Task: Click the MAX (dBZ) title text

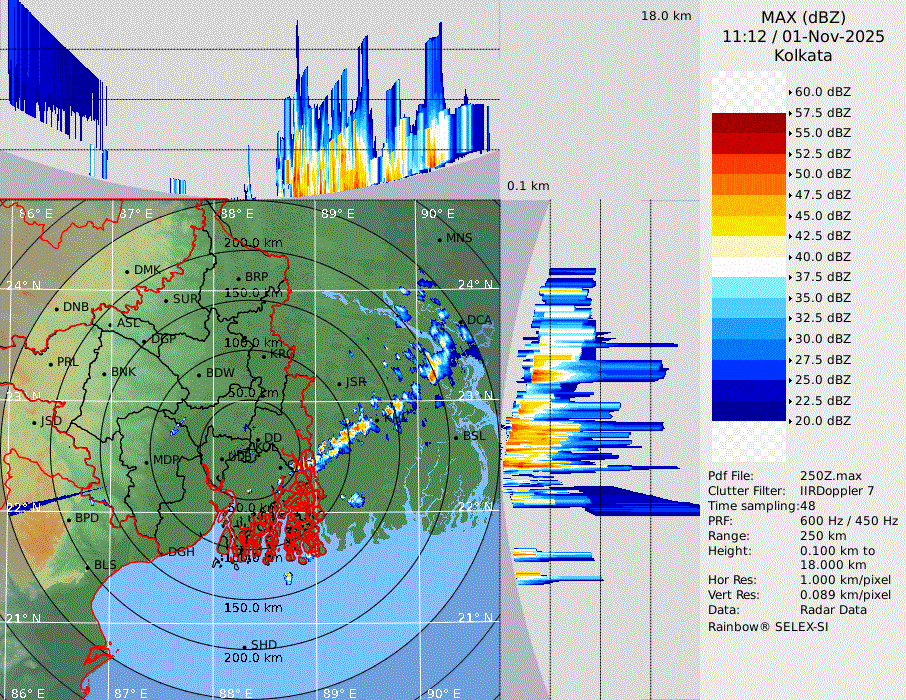Action: [803, 17]
